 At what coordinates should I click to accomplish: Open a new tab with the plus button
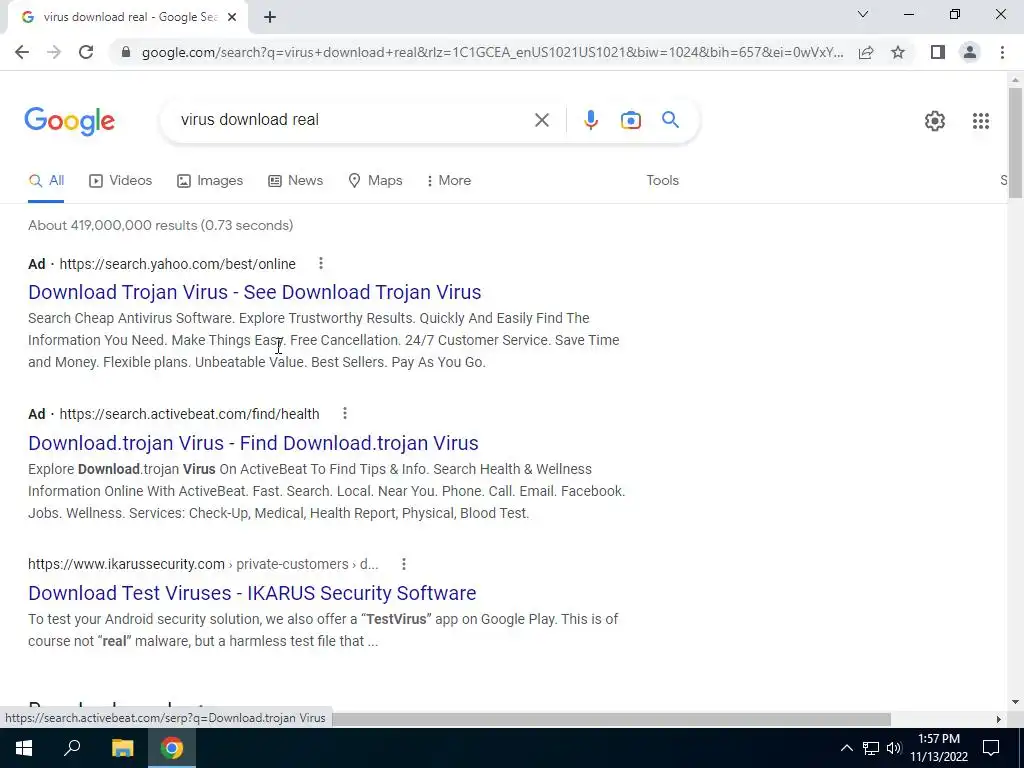coord(270,18)
